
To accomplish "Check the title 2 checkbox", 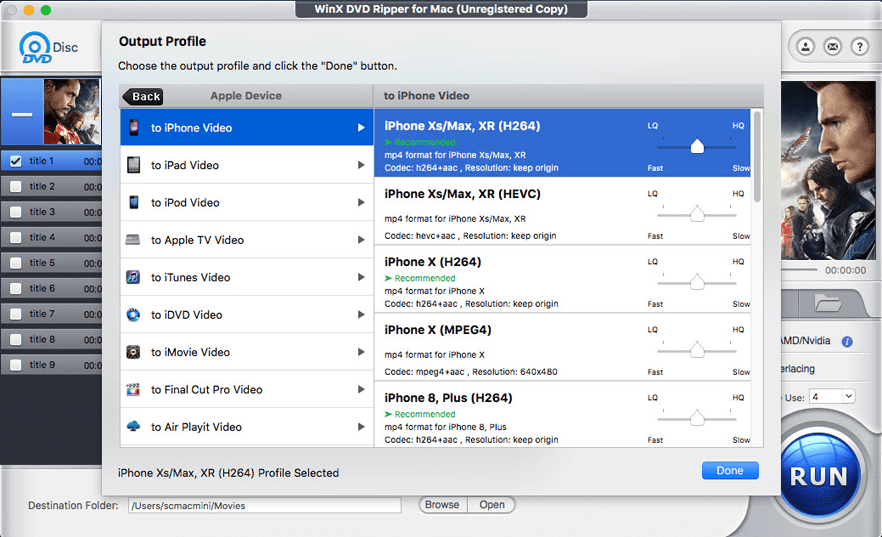I will [x=16, y=186].
